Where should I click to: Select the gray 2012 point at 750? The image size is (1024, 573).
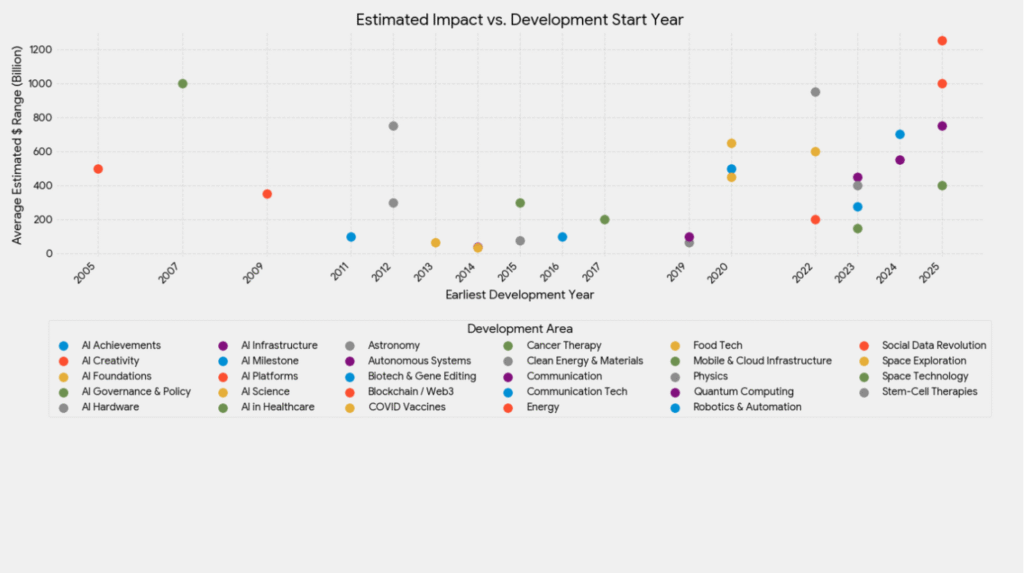coord(393,126)
